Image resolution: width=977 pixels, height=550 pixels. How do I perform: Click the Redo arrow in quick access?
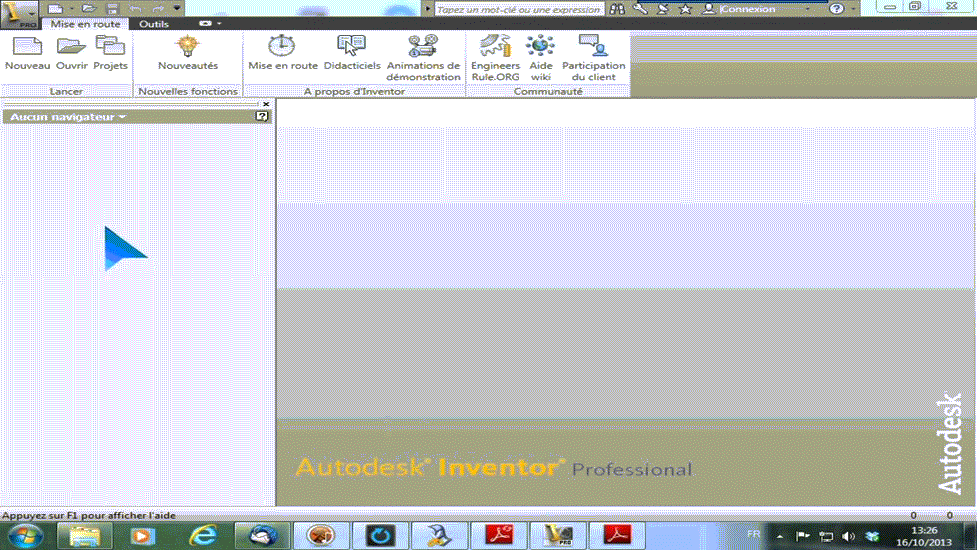158,9
